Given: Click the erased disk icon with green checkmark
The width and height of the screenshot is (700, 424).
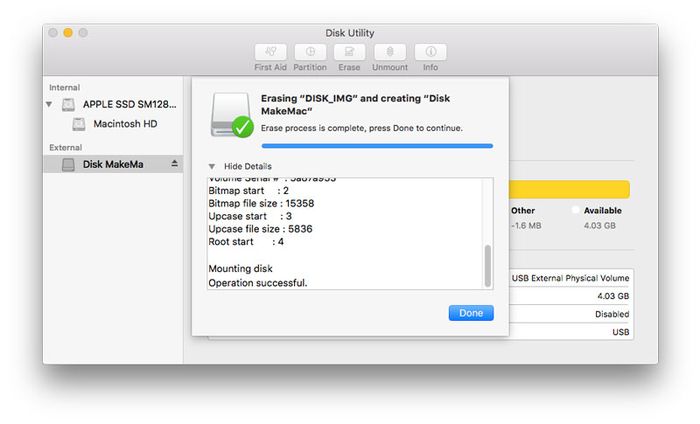Looking at the screenshot, I should [x=231, y=115].
